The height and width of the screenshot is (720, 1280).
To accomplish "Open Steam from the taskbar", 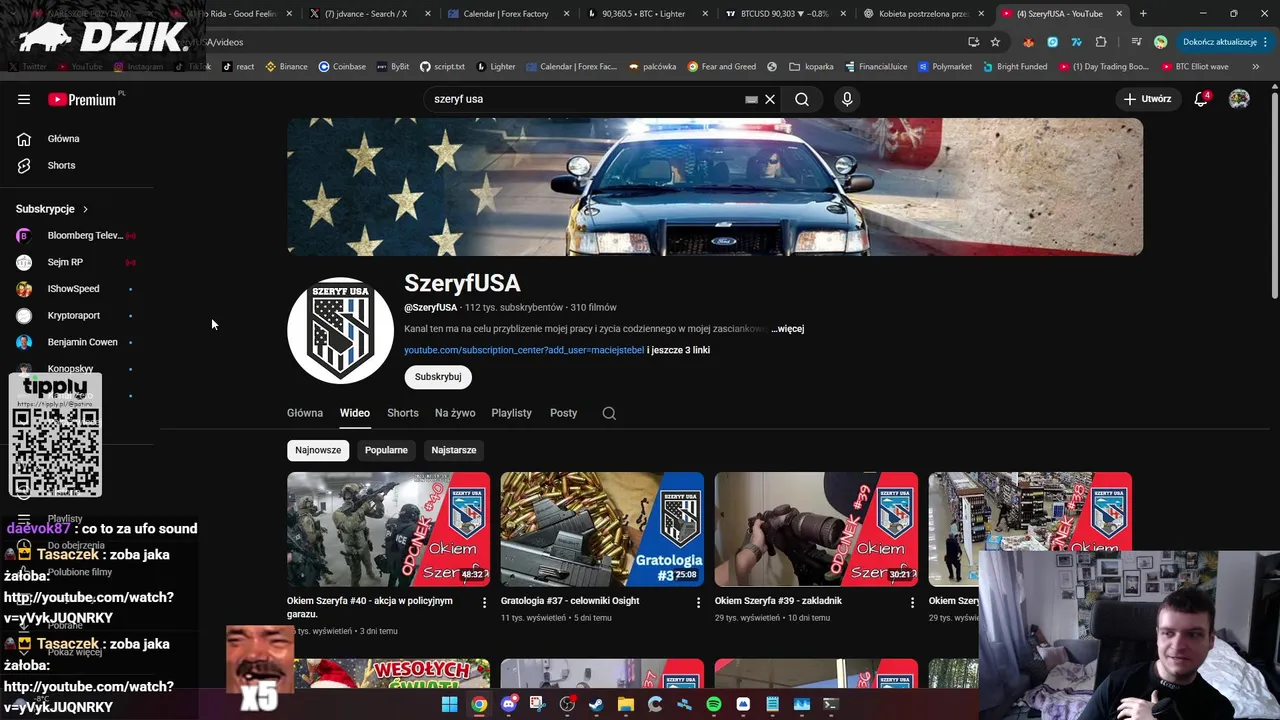I will coord(596,704).
